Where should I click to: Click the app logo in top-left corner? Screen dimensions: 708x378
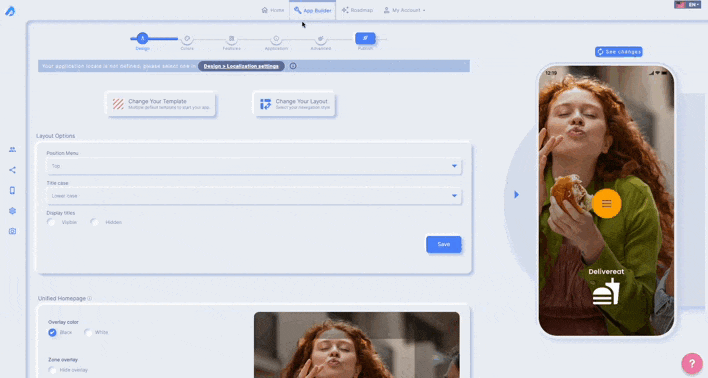[x=10, y=11]
